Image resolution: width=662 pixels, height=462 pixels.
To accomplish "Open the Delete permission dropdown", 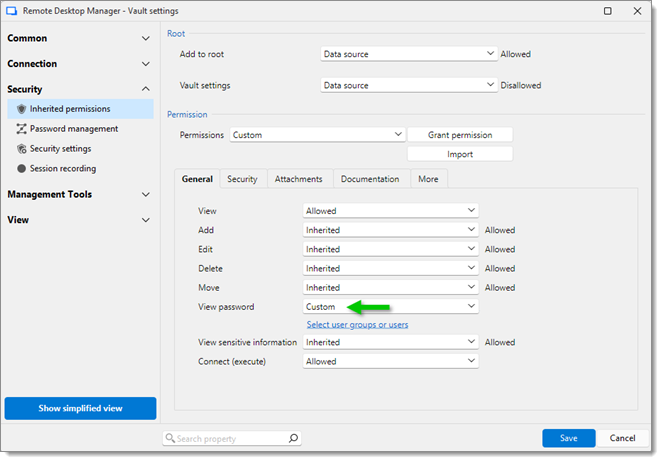I will [x=391, y=269].
